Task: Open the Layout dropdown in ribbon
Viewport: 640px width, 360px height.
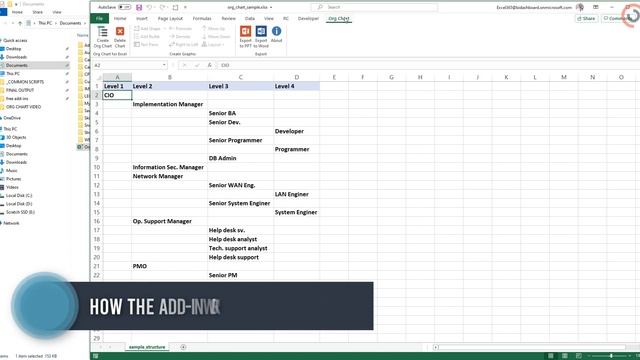Action: pos(213,44)
